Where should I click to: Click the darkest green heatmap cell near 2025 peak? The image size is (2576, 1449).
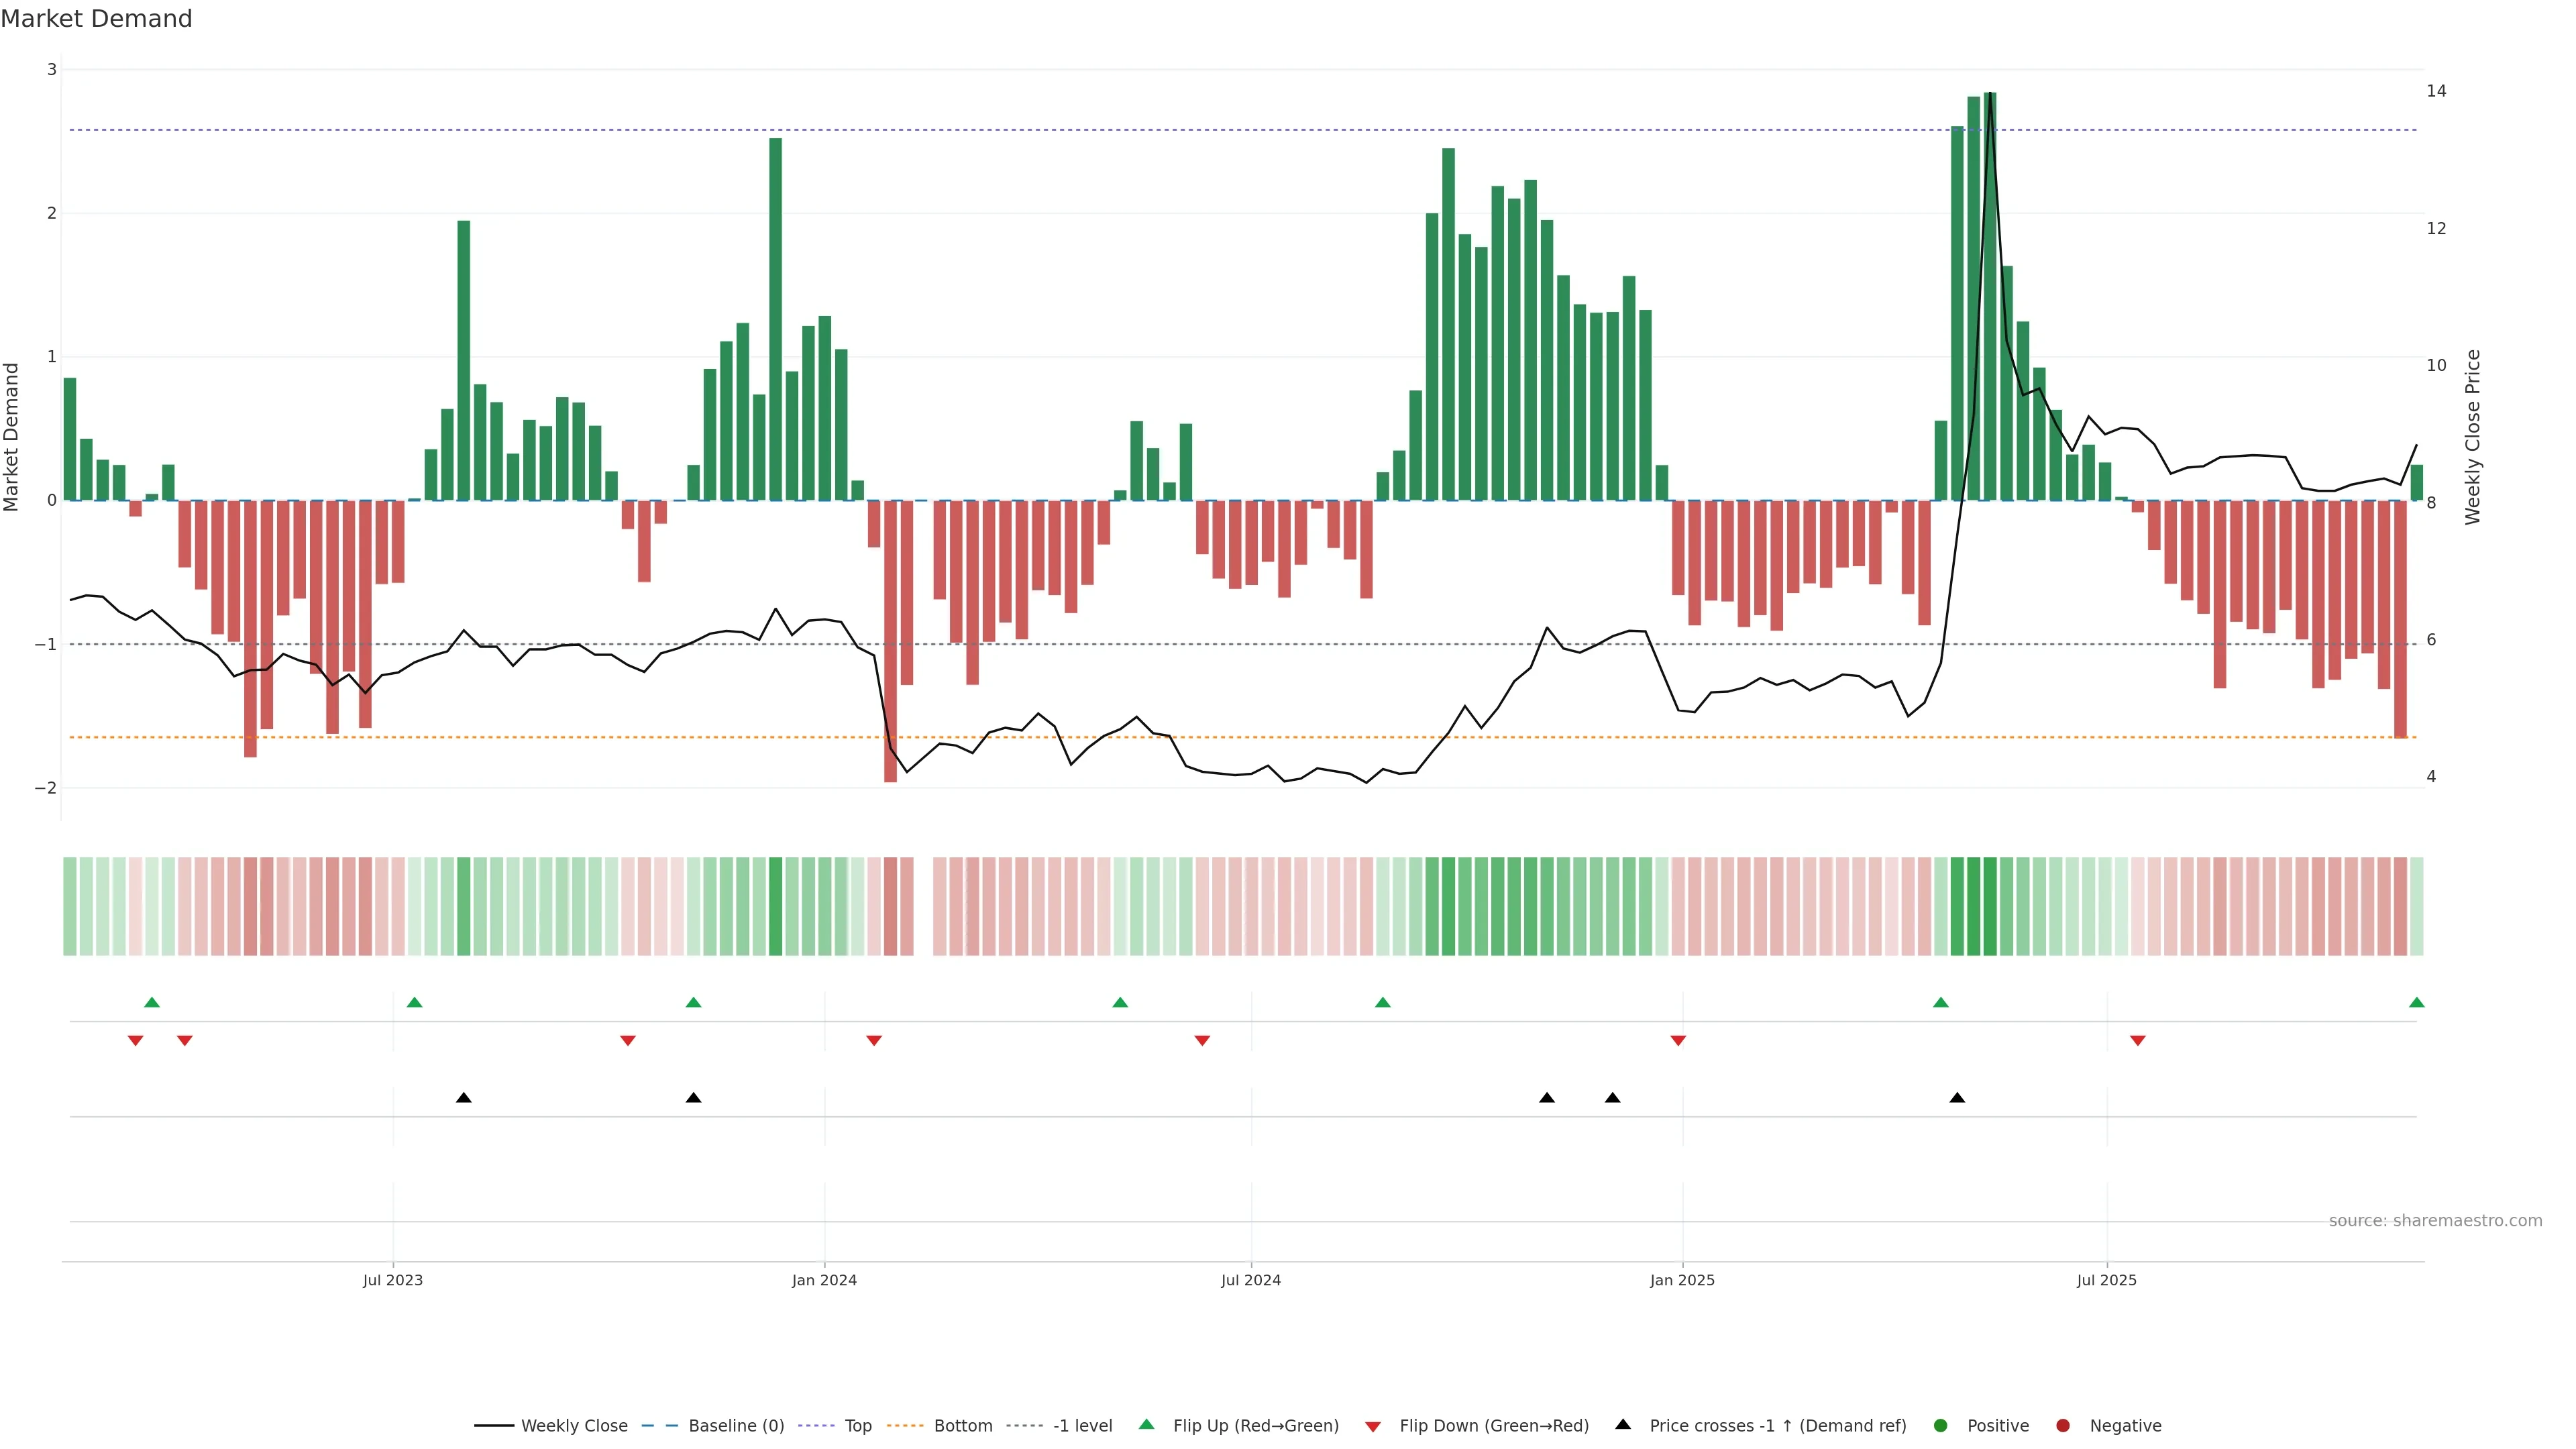1990,906
